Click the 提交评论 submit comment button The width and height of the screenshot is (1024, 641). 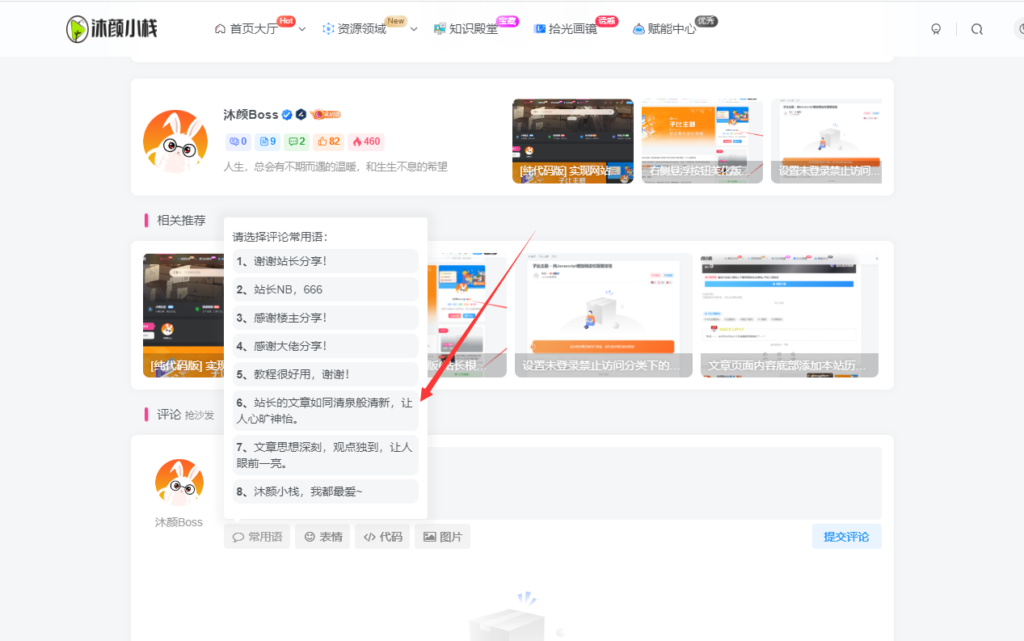tap(845, 536)
